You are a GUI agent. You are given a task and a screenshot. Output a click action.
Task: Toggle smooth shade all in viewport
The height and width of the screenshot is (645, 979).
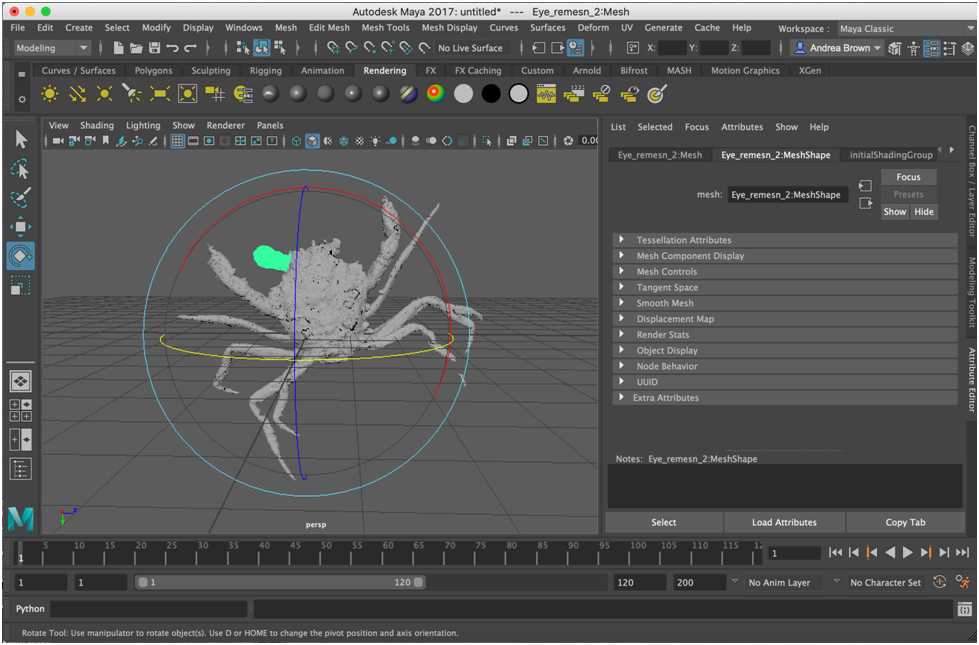click(x=312, y=141)
